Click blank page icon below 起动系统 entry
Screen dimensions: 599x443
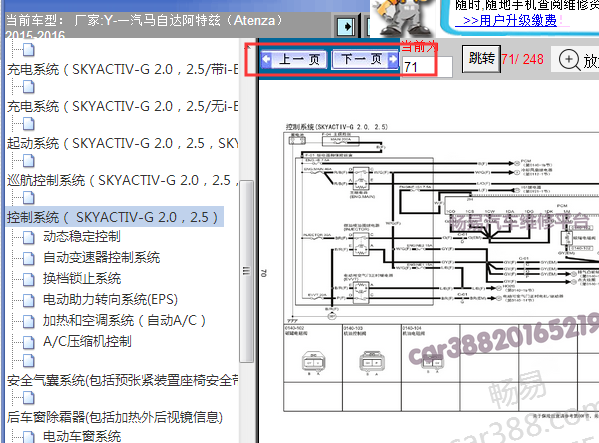click(29, 161)
